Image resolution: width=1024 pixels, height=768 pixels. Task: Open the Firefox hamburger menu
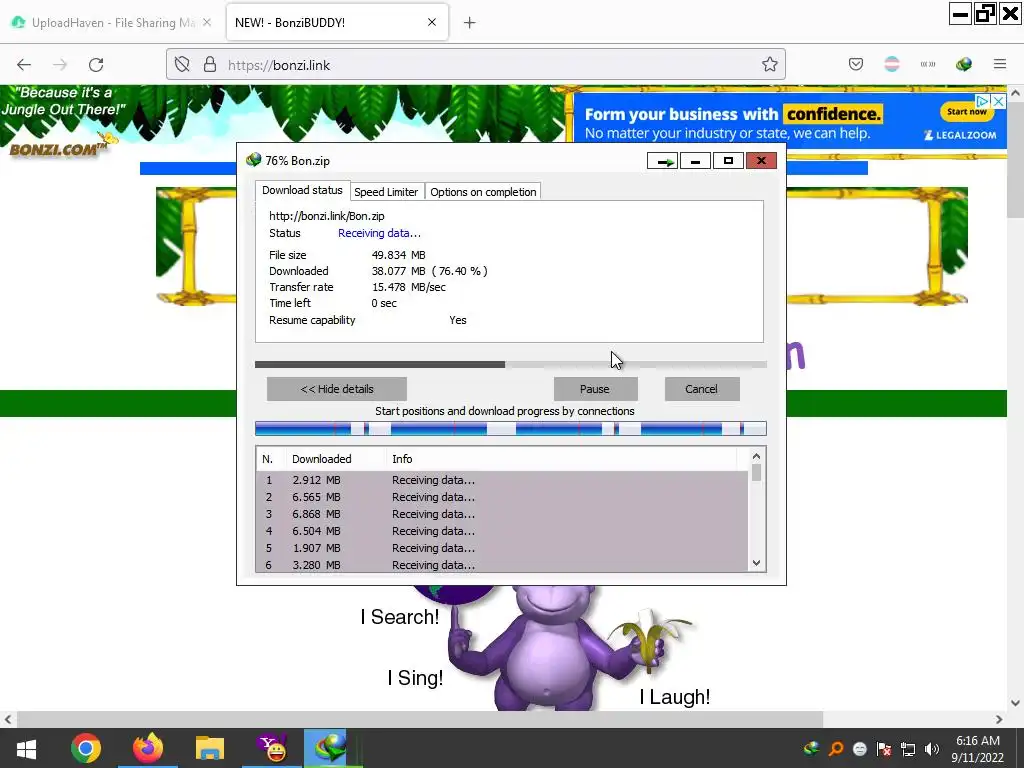(1000, 64)
